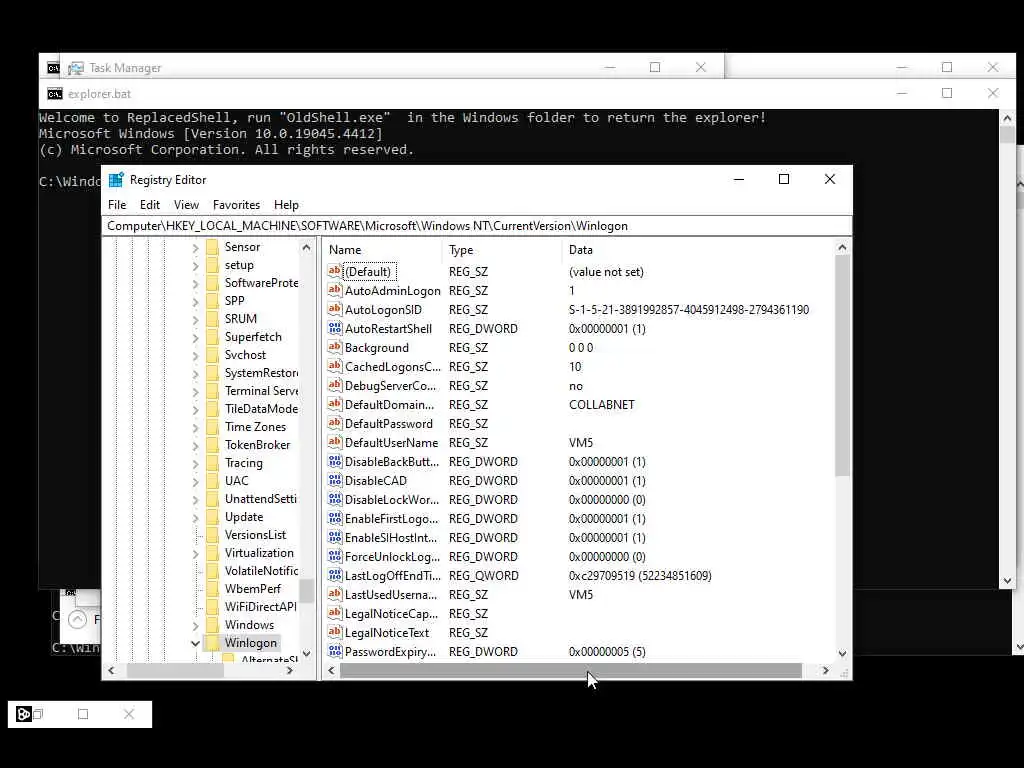Click the (Default) value icon
The image size is (1024, 768).
[334, 271]
